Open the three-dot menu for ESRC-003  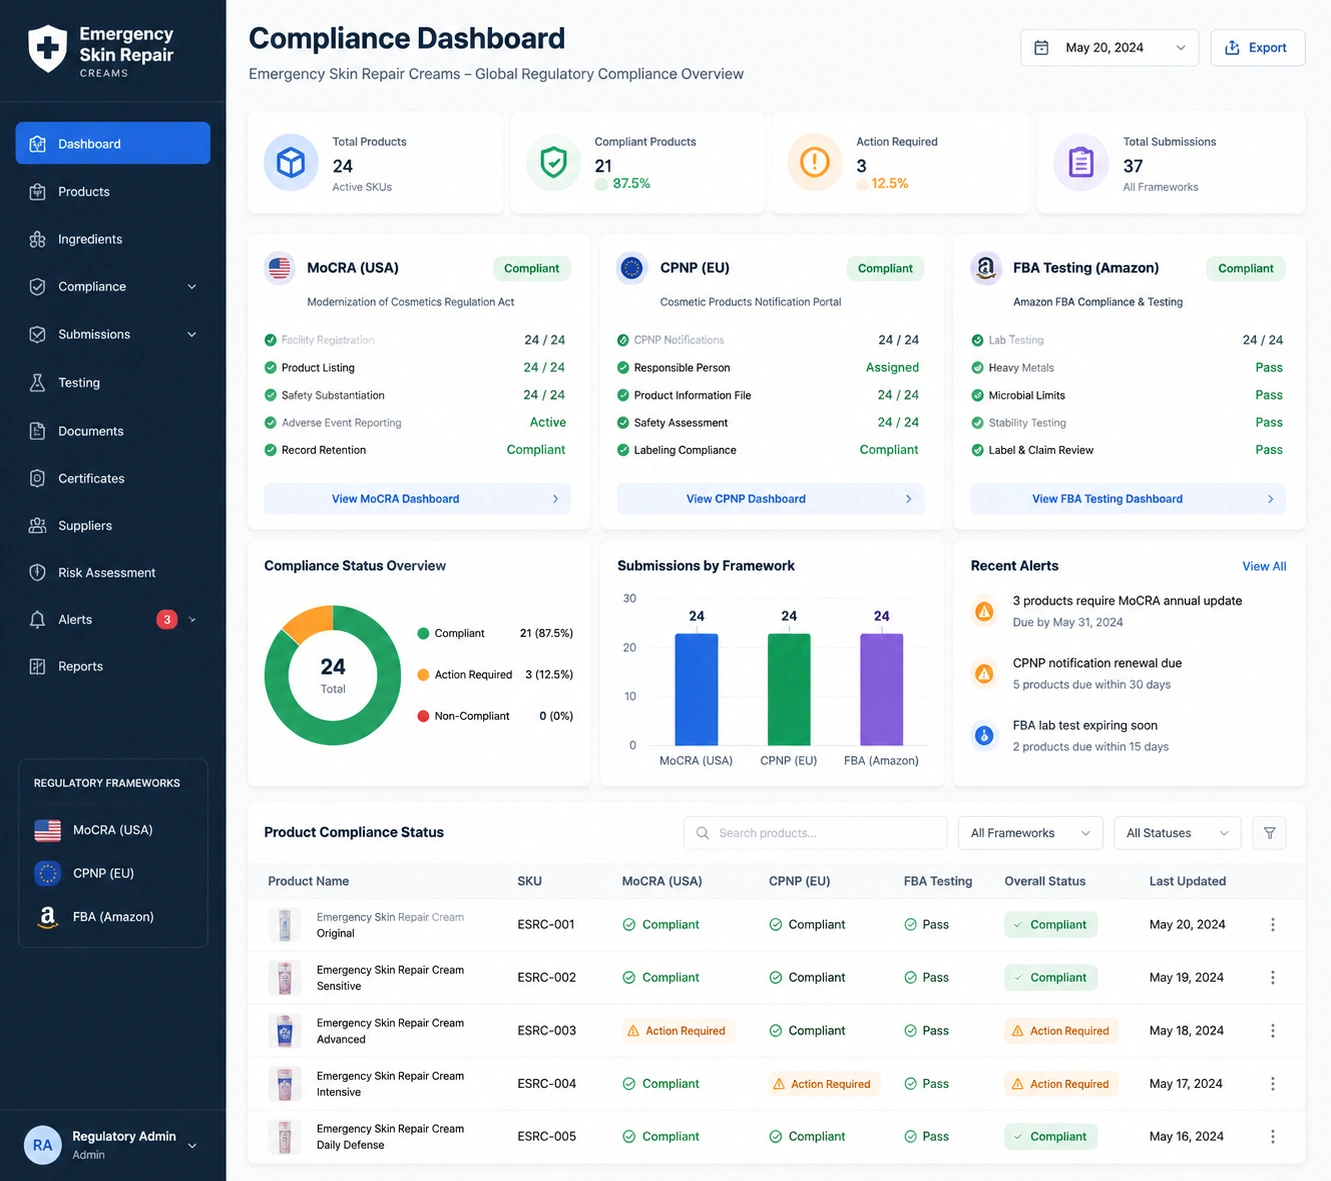(1273, 1031)
